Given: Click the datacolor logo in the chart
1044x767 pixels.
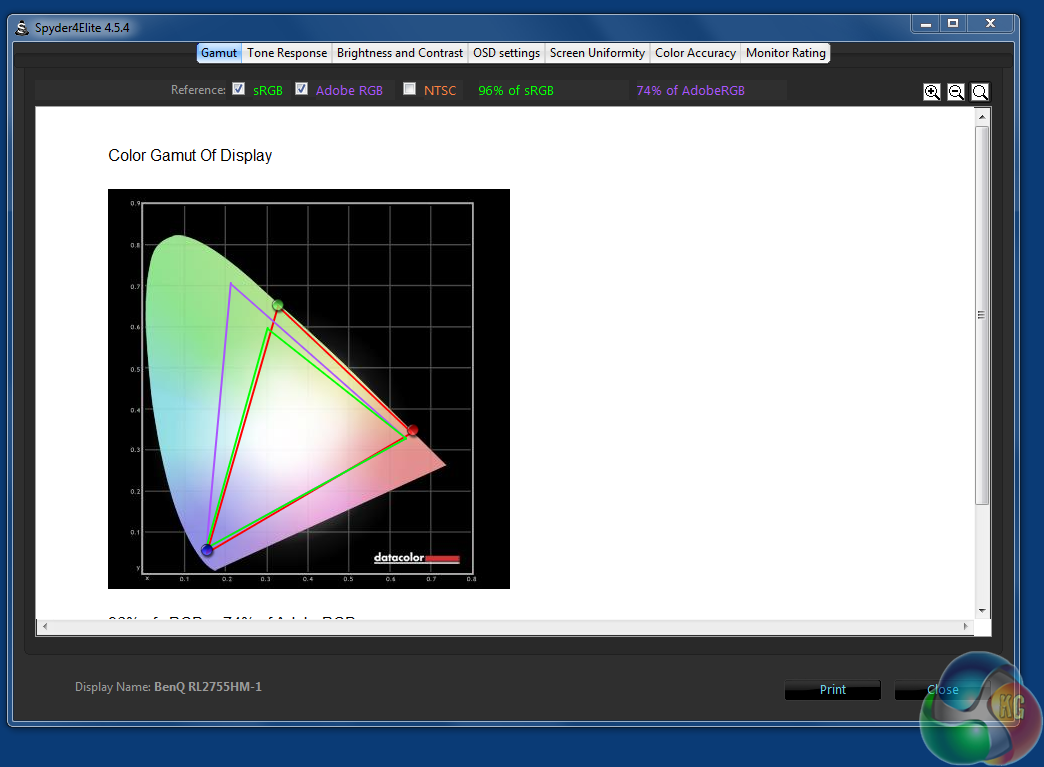Looking at the screenshot, I should [417, 557].
